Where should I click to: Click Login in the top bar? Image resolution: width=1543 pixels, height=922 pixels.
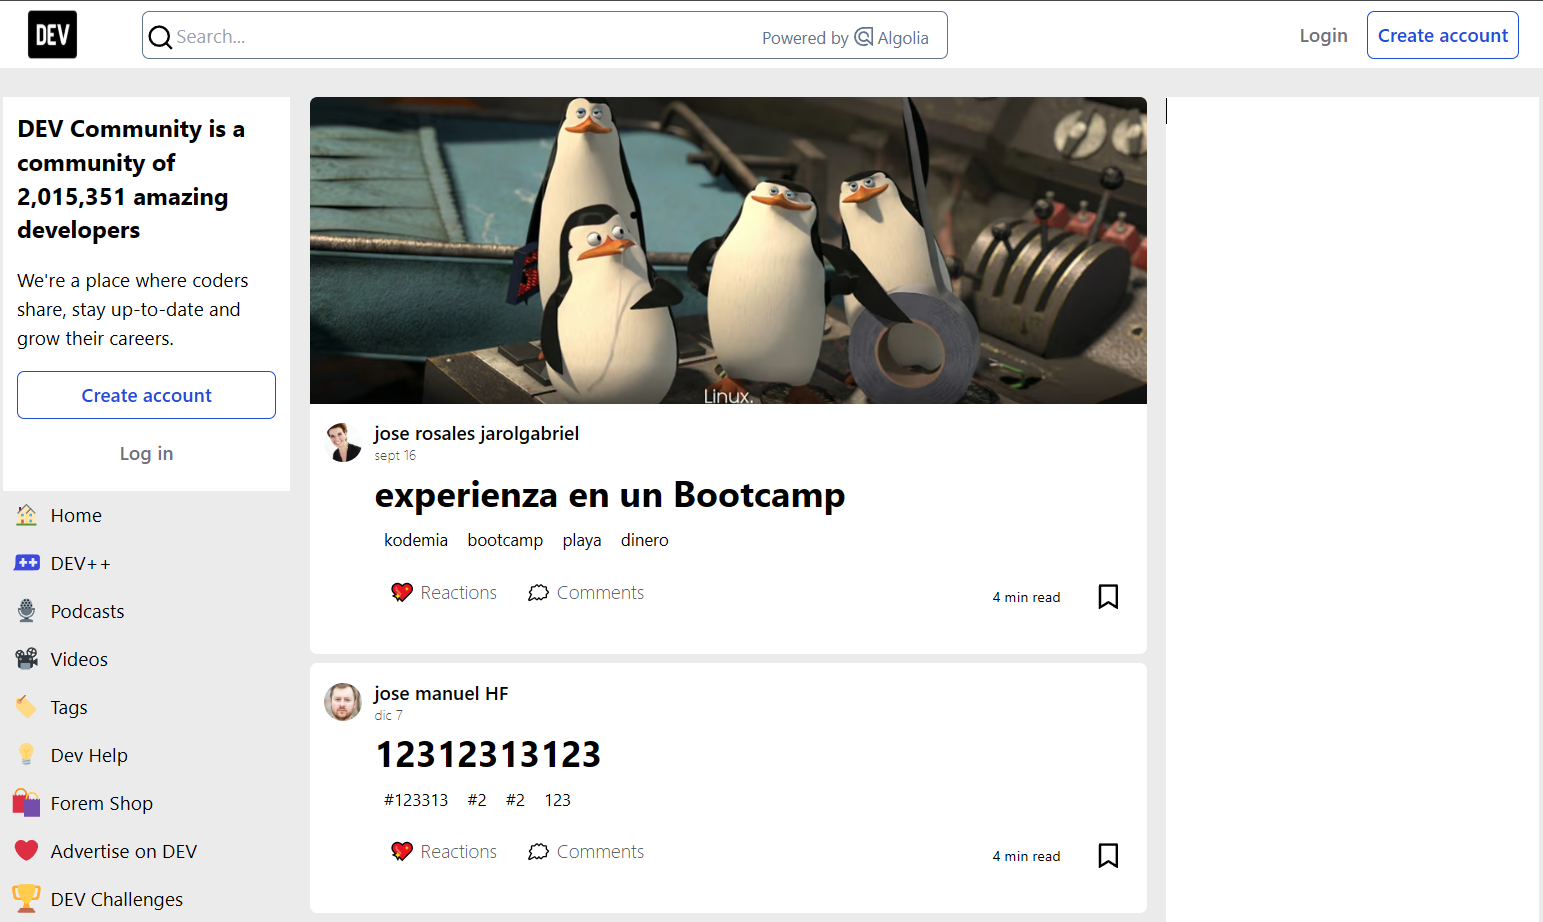click(x=1323, y=35)
